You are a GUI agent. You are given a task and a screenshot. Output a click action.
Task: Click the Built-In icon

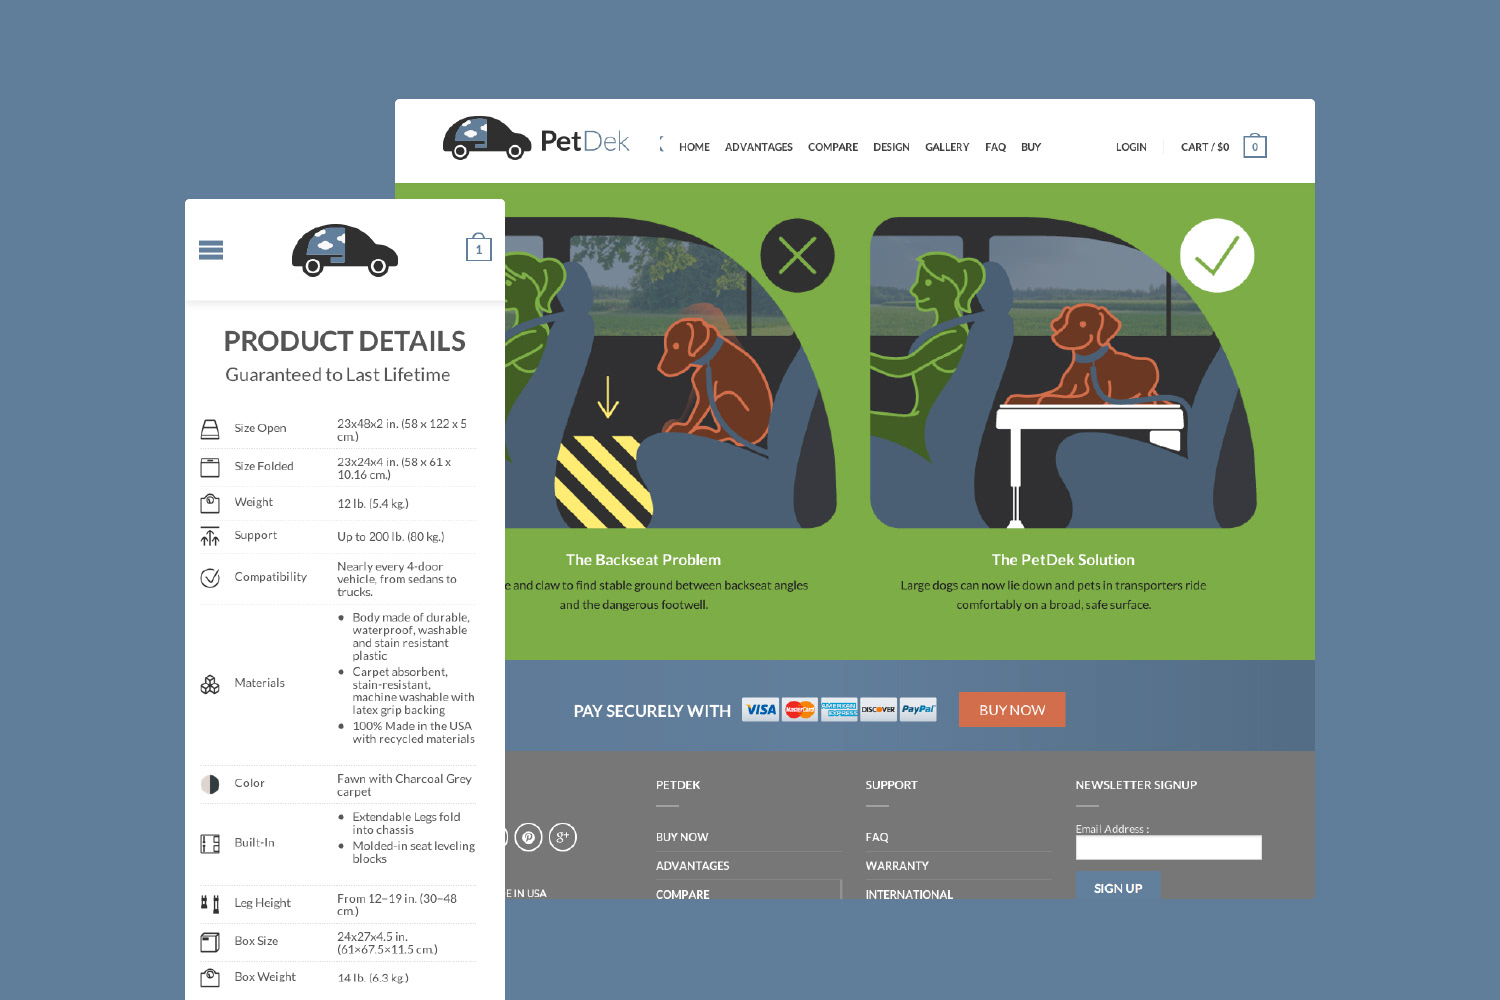click(x=210, y=844)
